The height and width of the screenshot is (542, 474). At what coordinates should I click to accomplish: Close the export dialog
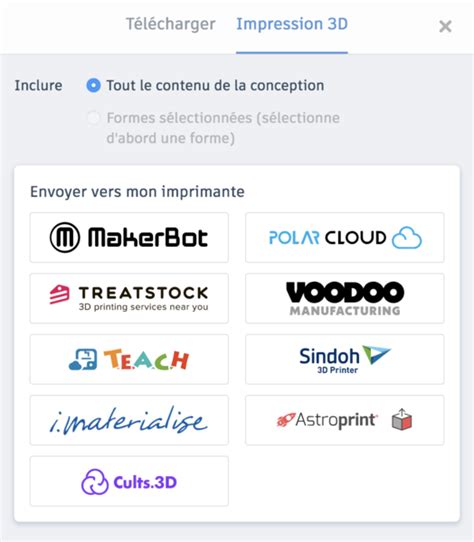tap(445, 26)
